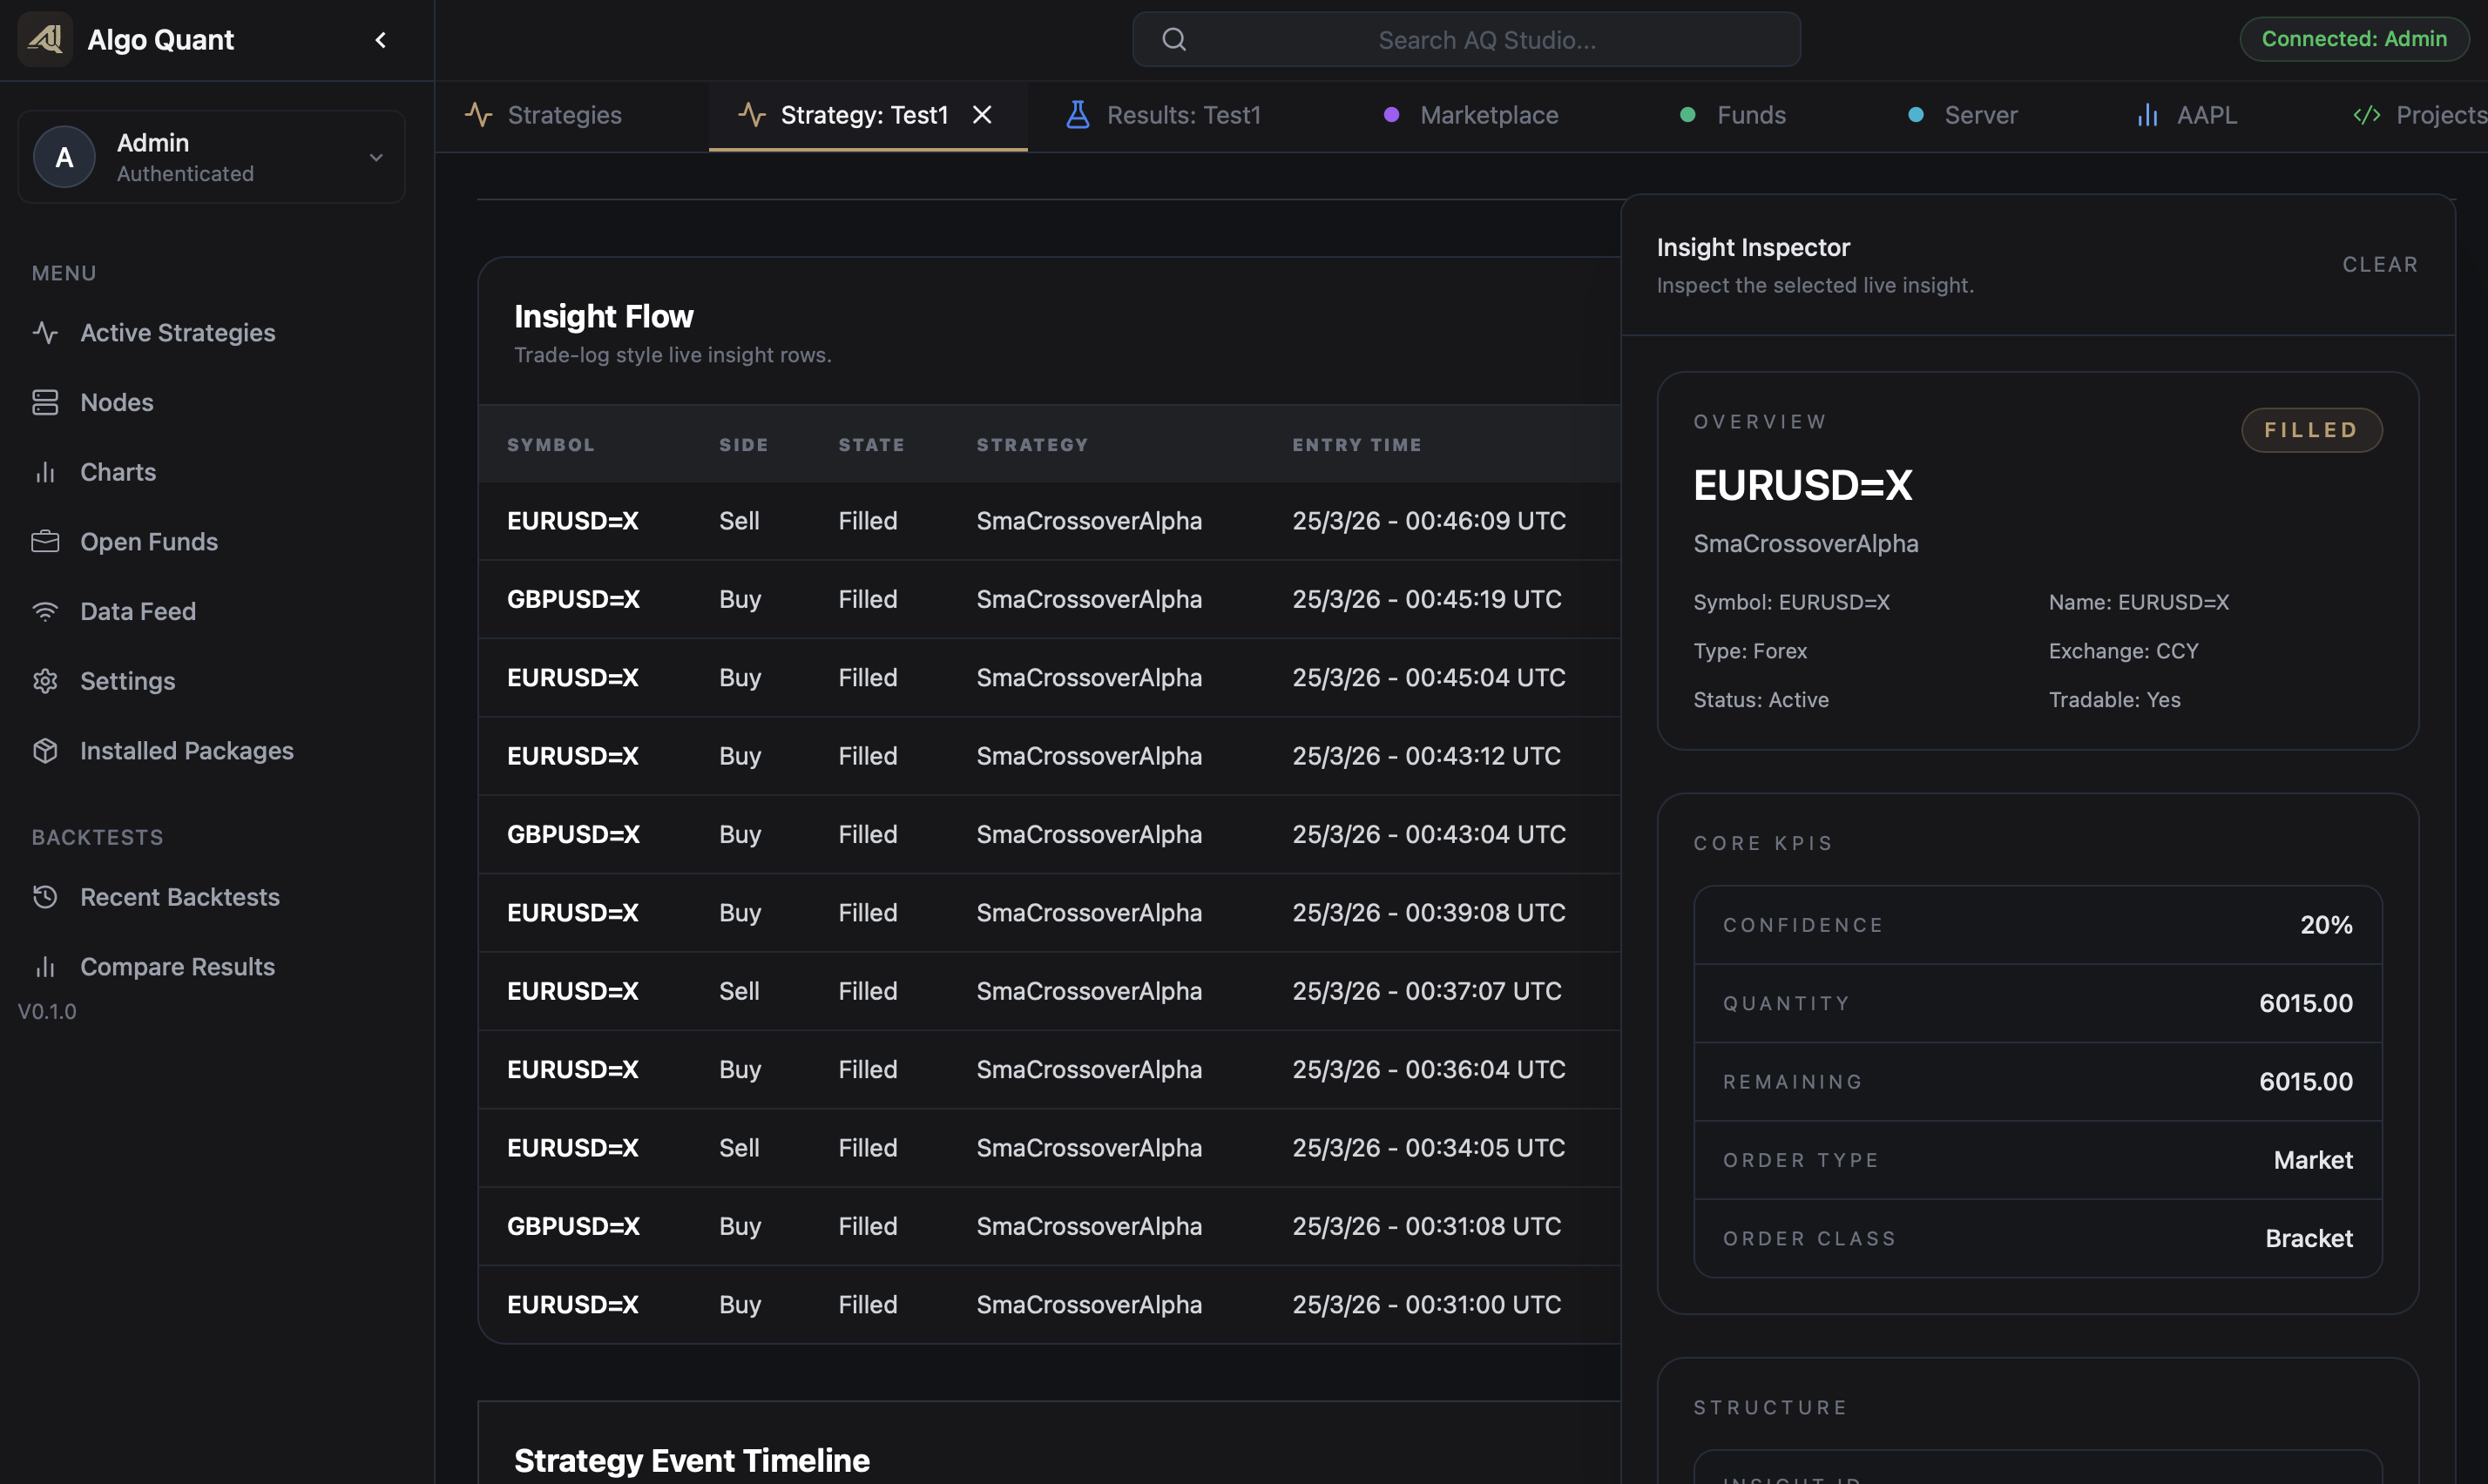Sort by the SYMBOL column header
The image size is (2488, 1484).
[x=551, y=445]
